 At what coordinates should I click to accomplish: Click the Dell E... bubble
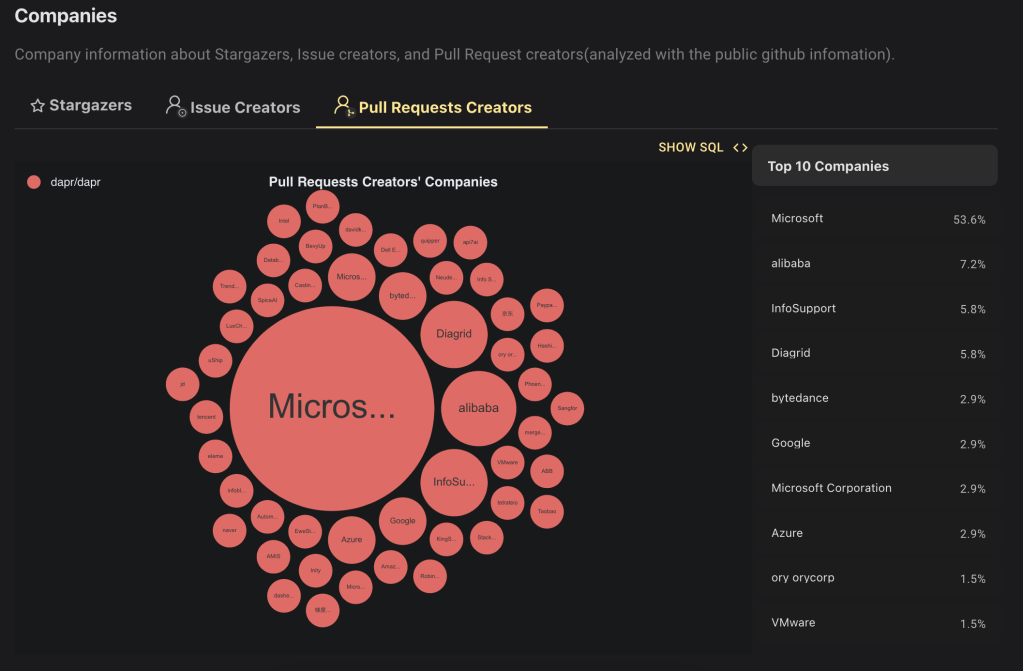point(391,250)
